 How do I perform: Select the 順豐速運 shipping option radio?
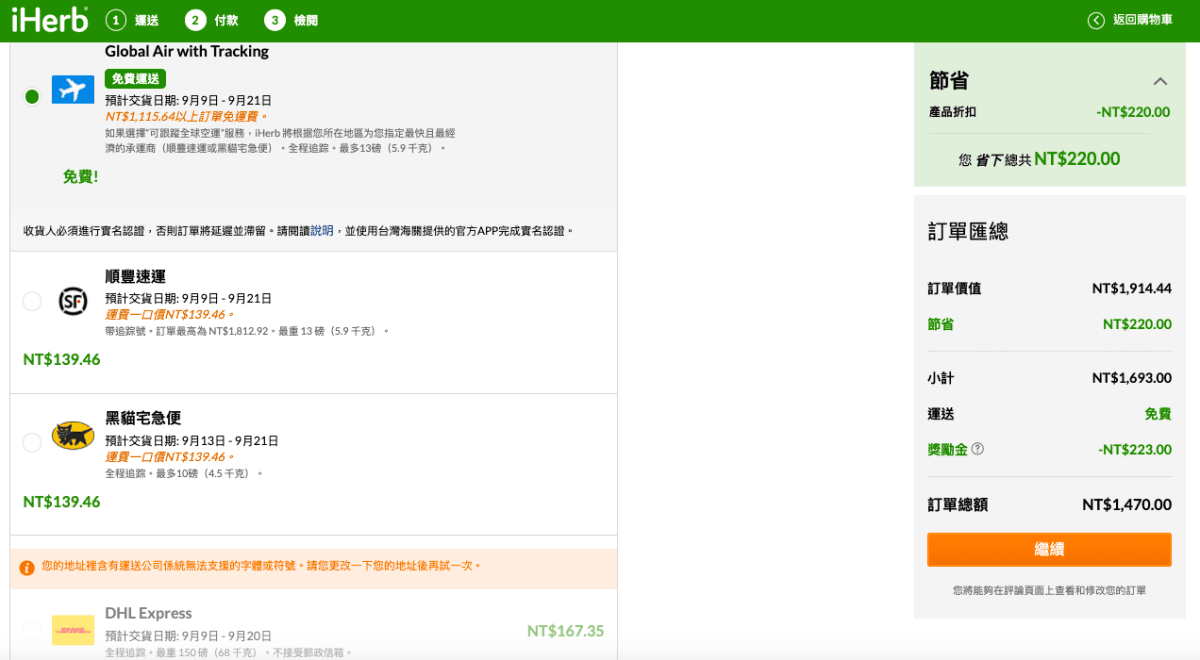tap(31, 300)
